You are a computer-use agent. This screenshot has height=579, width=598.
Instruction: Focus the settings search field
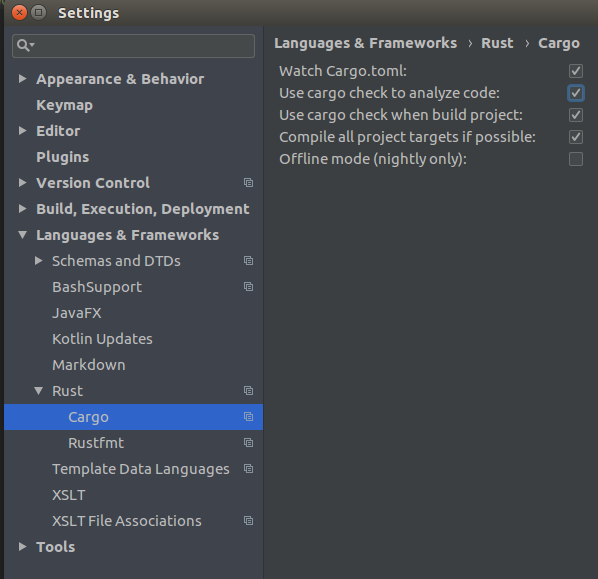point(133,46)
